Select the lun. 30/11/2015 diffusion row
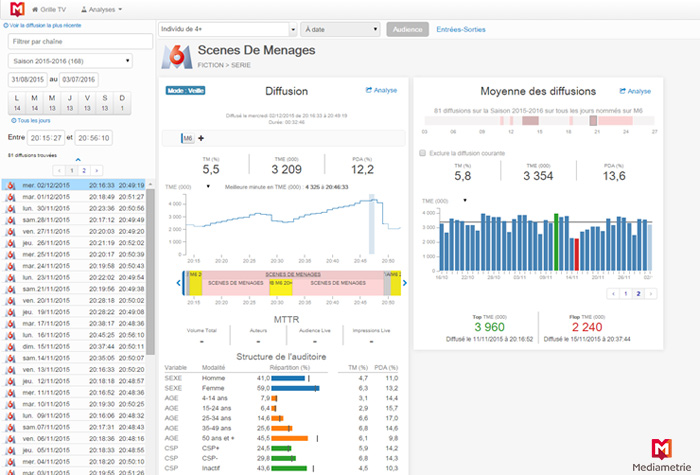Screen dimensions: 700x475 (75, 208)
